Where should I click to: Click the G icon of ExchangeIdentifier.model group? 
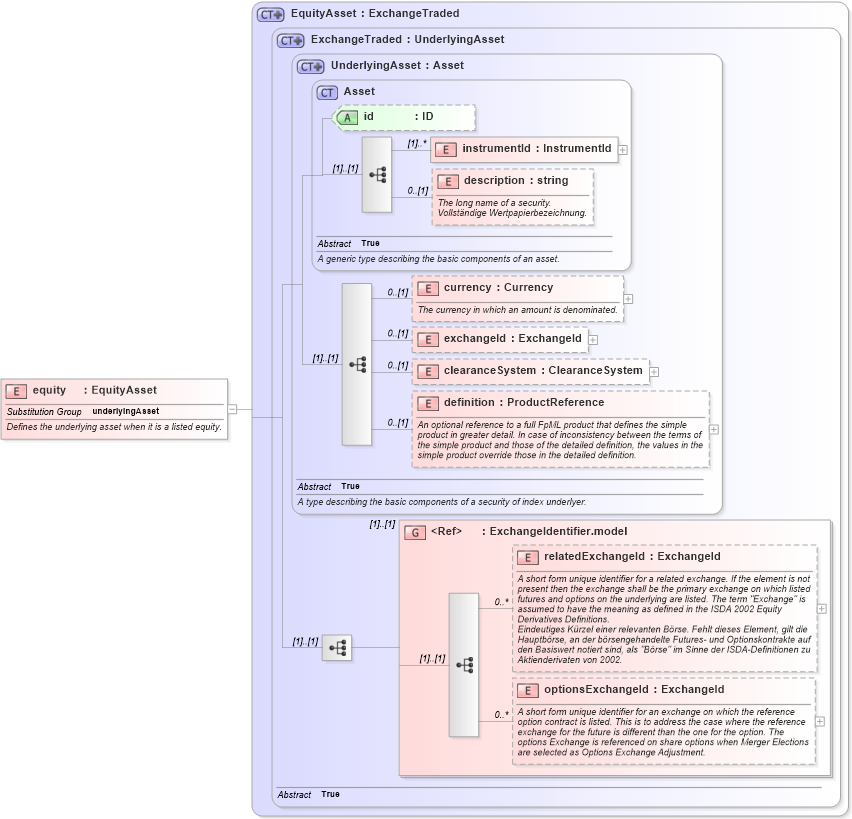pos(417,531)
